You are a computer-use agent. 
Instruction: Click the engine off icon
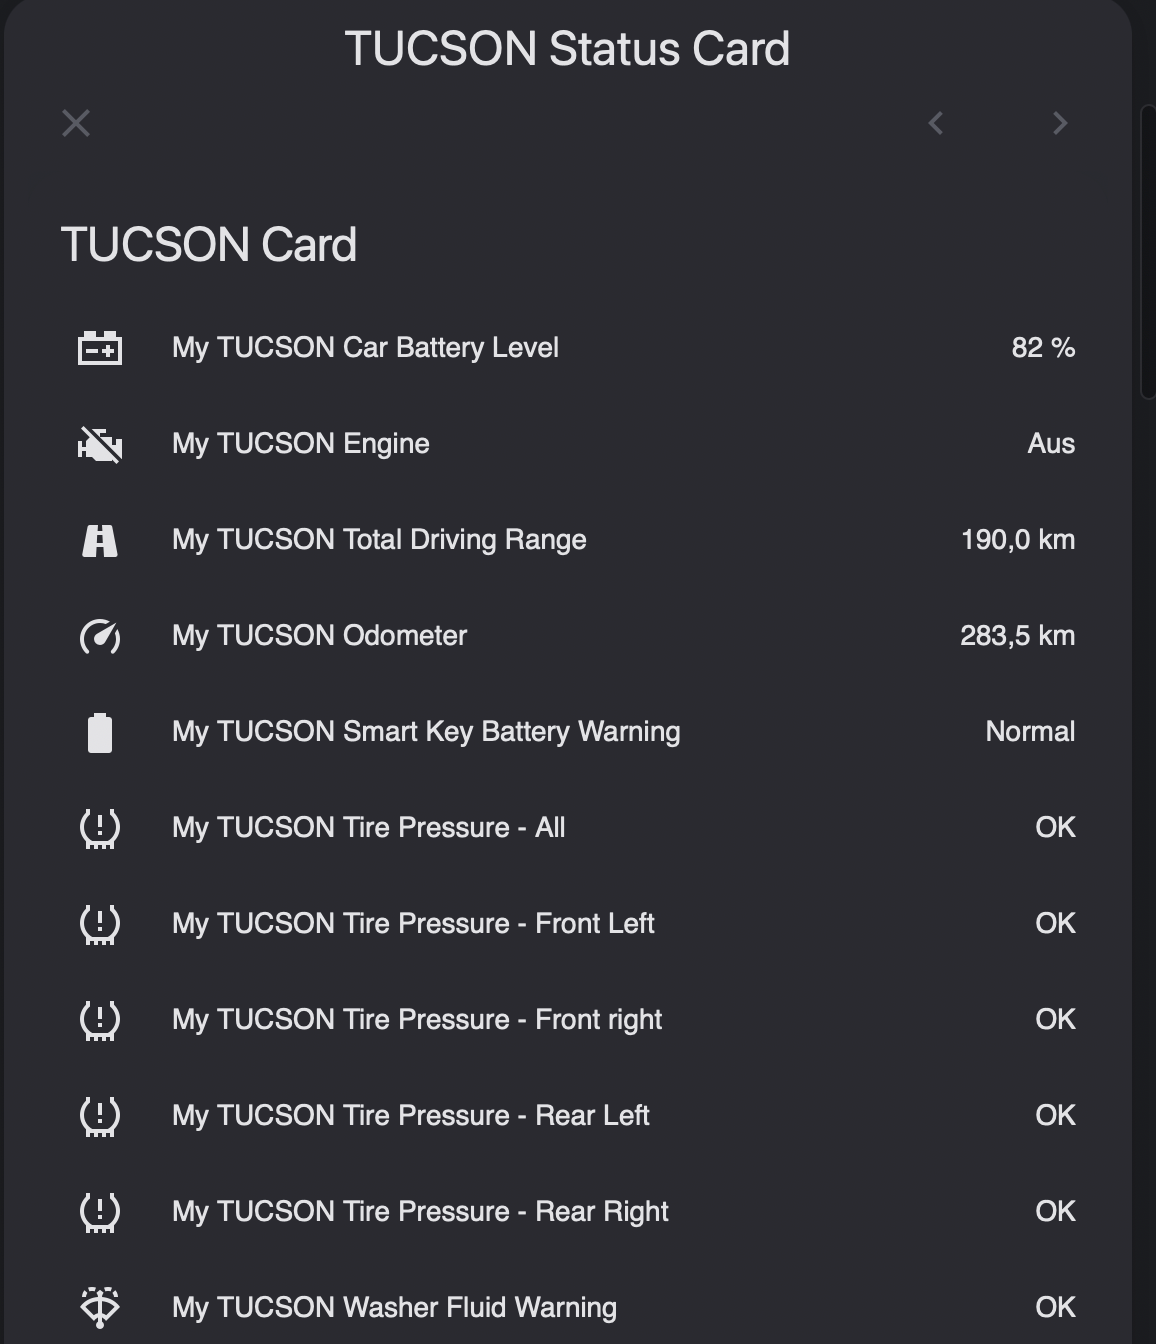(x=100, y=444)
